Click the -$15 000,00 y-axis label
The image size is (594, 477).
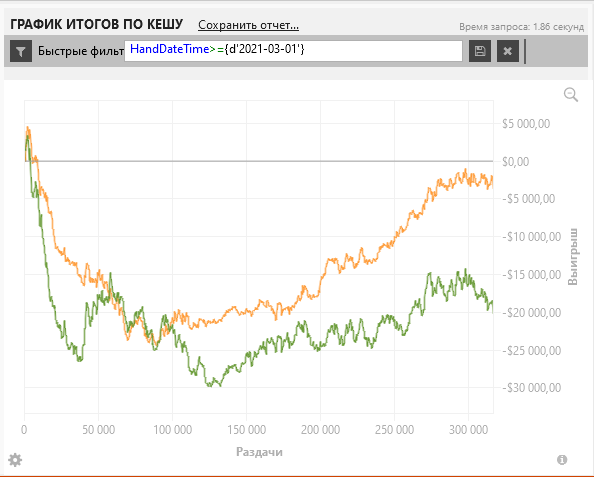pyautogui.click(x=531, y=274)
